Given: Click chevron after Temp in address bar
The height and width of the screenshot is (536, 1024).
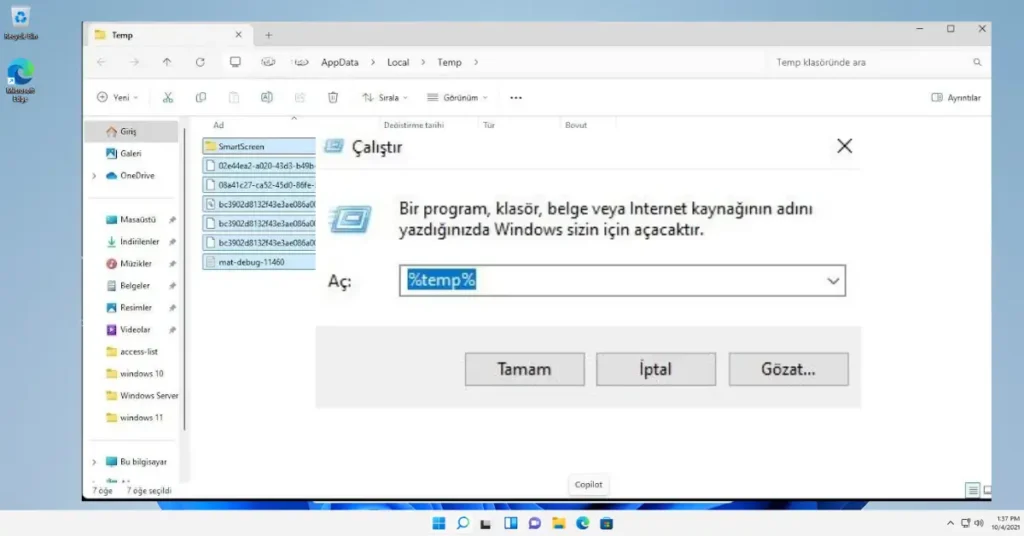Looking at the screenshot, I should click(x=476, y=62).
